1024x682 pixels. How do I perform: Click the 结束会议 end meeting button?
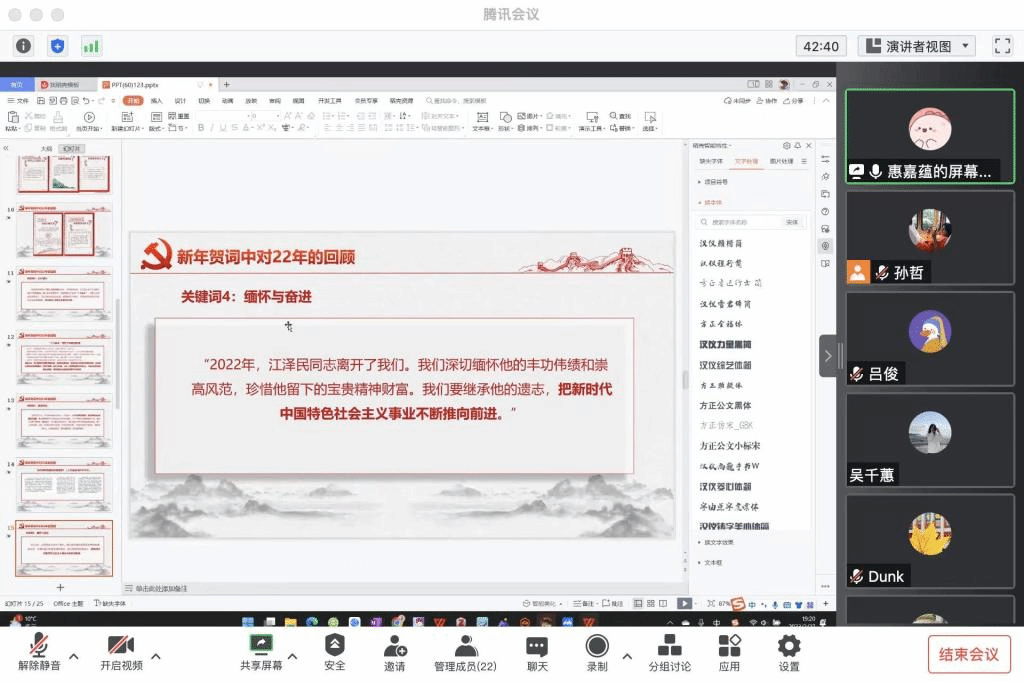[968, 654]
